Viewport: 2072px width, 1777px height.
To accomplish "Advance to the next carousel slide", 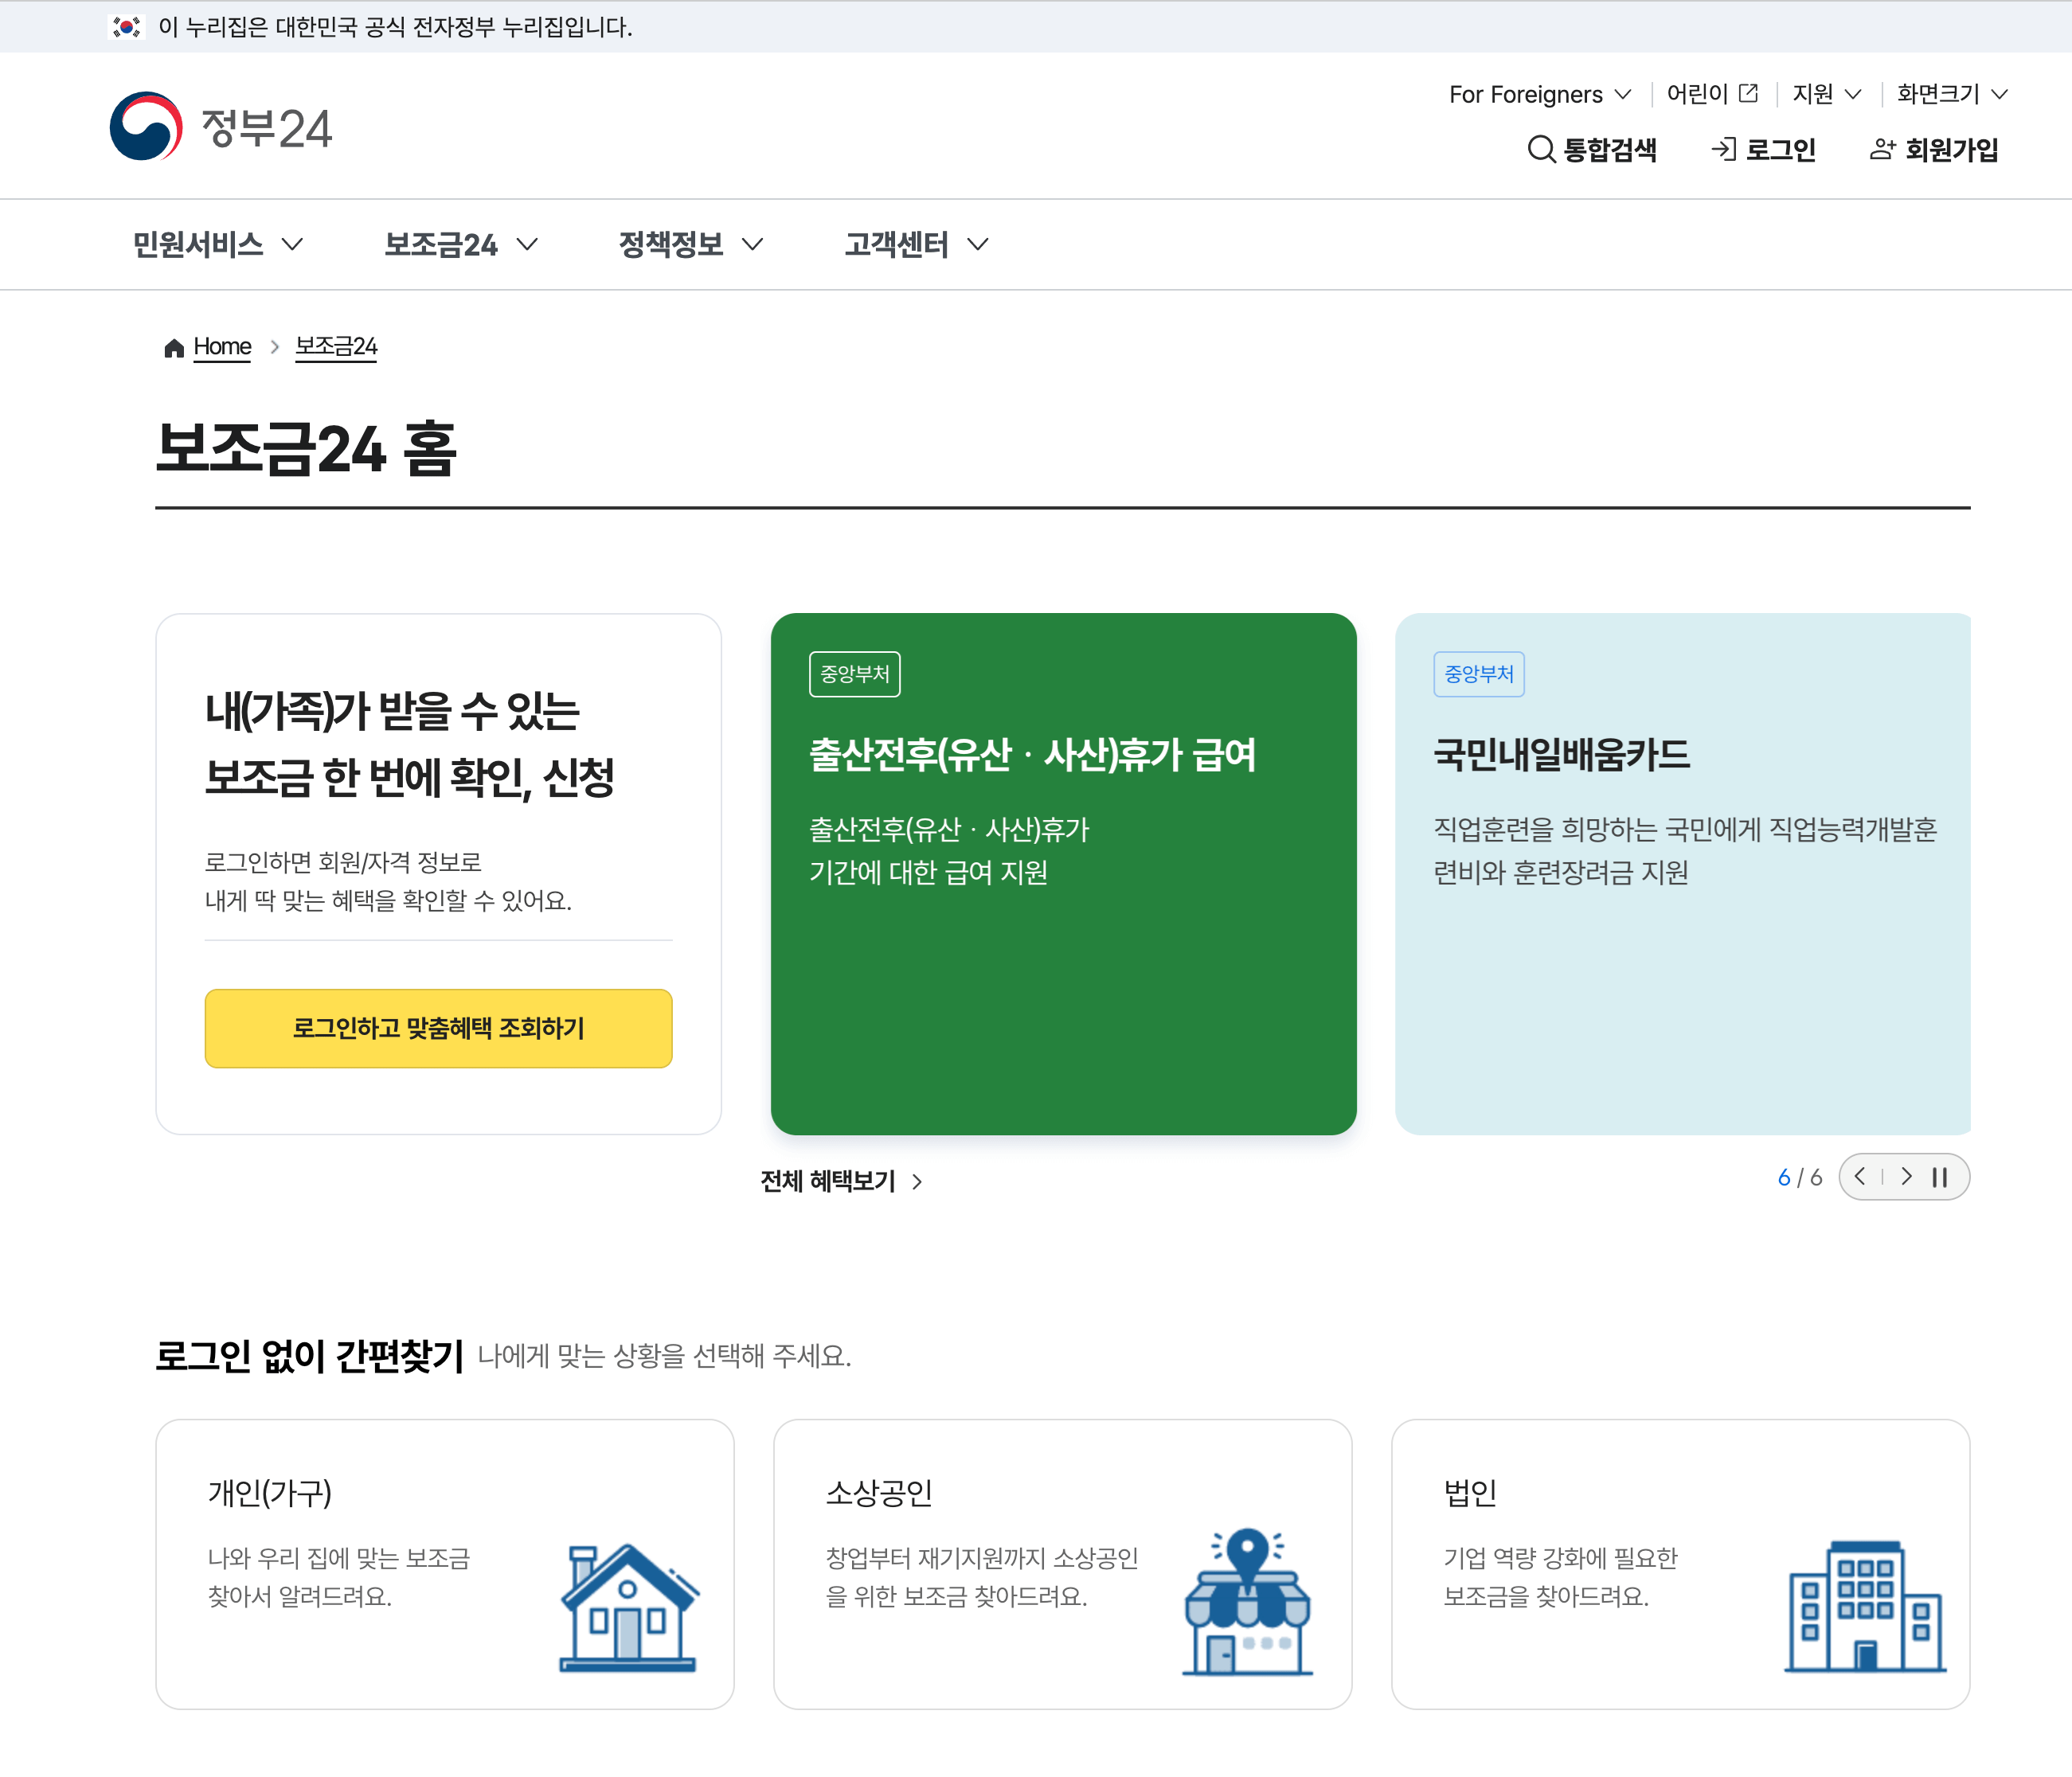I will 1906,1177.
